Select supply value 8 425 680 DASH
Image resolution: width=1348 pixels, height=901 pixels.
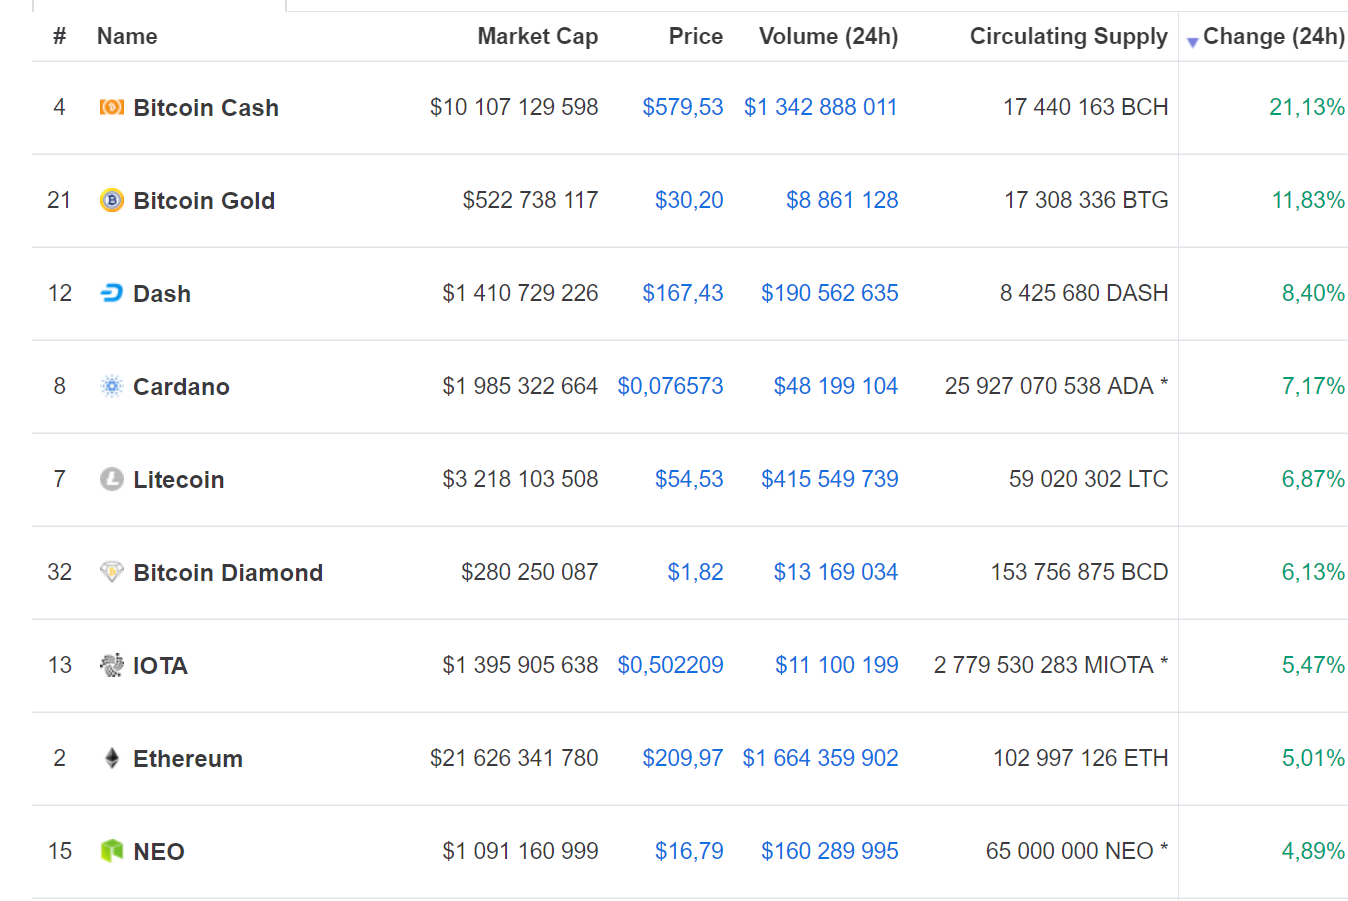tap(1084, 293)
